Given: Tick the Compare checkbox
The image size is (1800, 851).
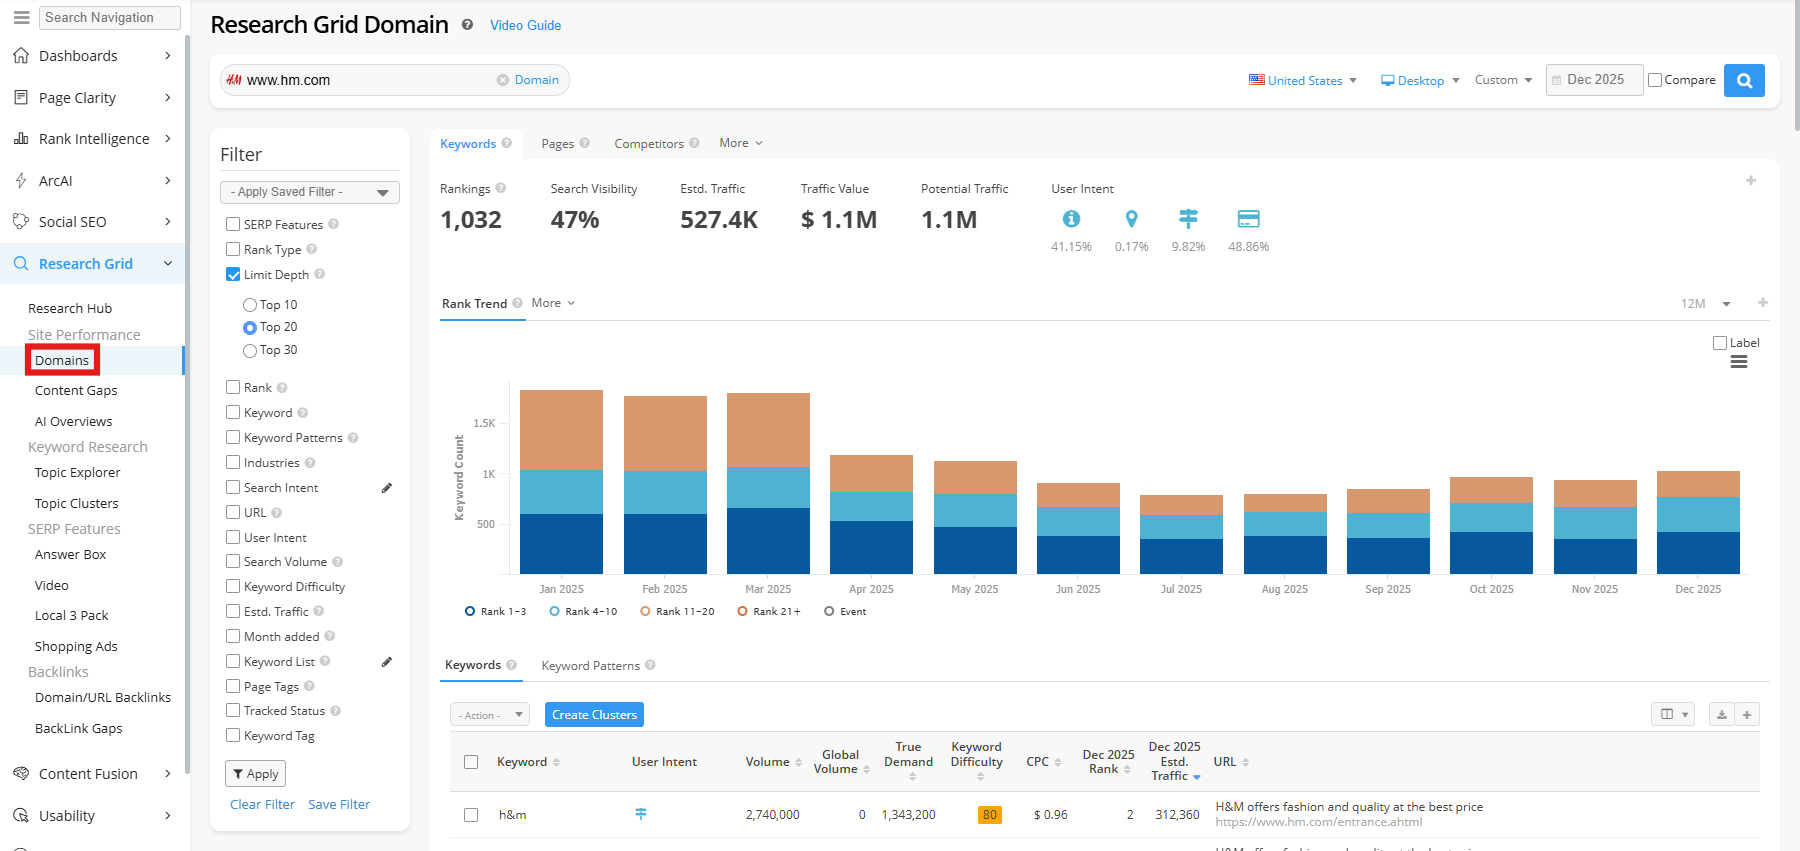Looking at the screenshot, I should (x=1655, y=80).
